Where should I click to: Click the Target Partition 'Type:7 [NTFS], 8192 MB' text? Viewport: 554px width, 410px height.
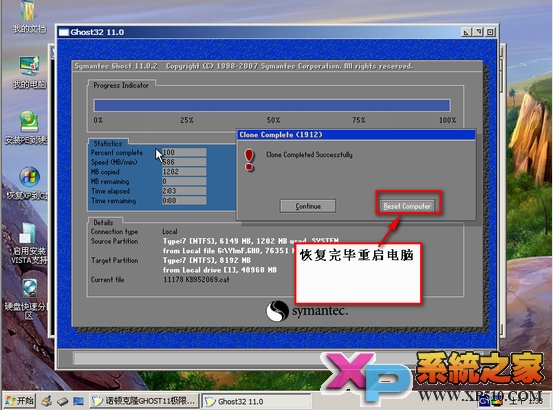point(207,260)
